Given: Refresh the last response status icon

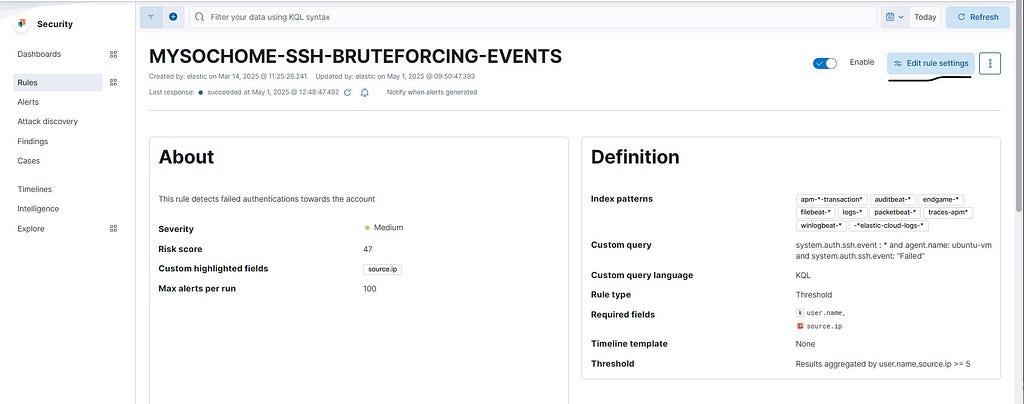Looking at the screenshot, I should click(x=347, y=93).
